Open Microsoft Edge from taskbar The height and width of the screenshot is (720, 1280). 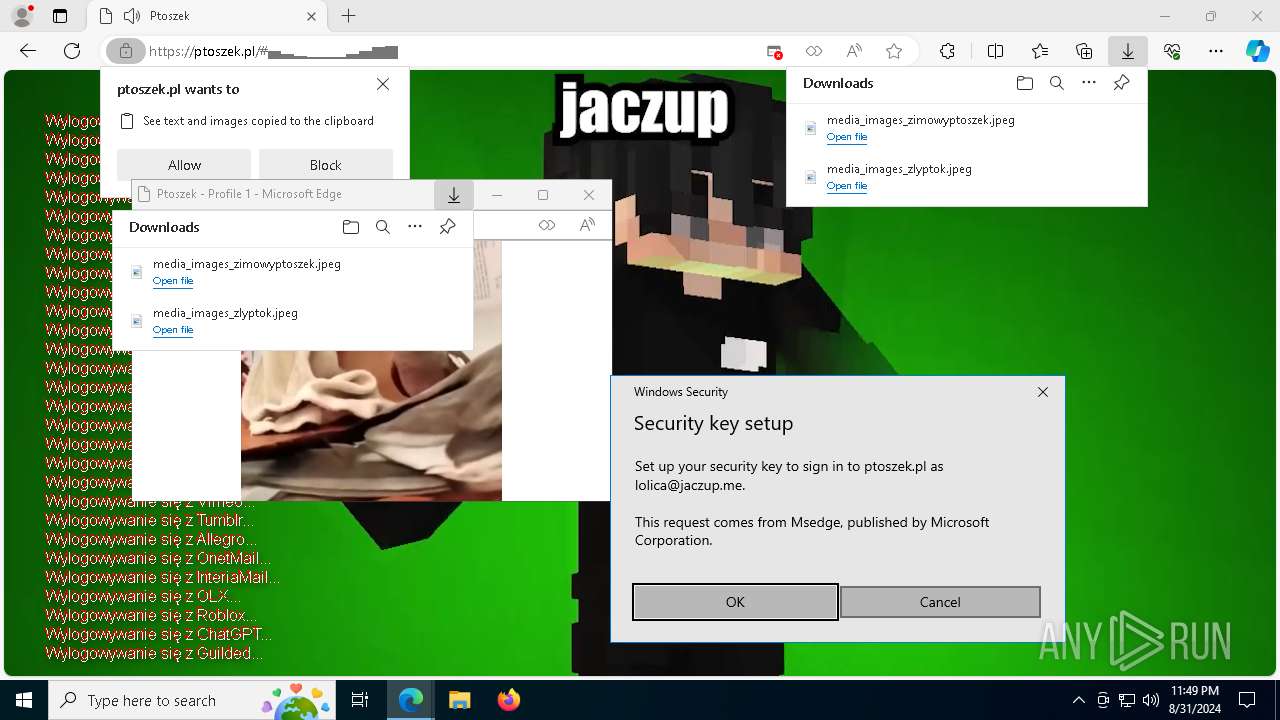[x=411, y=700]
